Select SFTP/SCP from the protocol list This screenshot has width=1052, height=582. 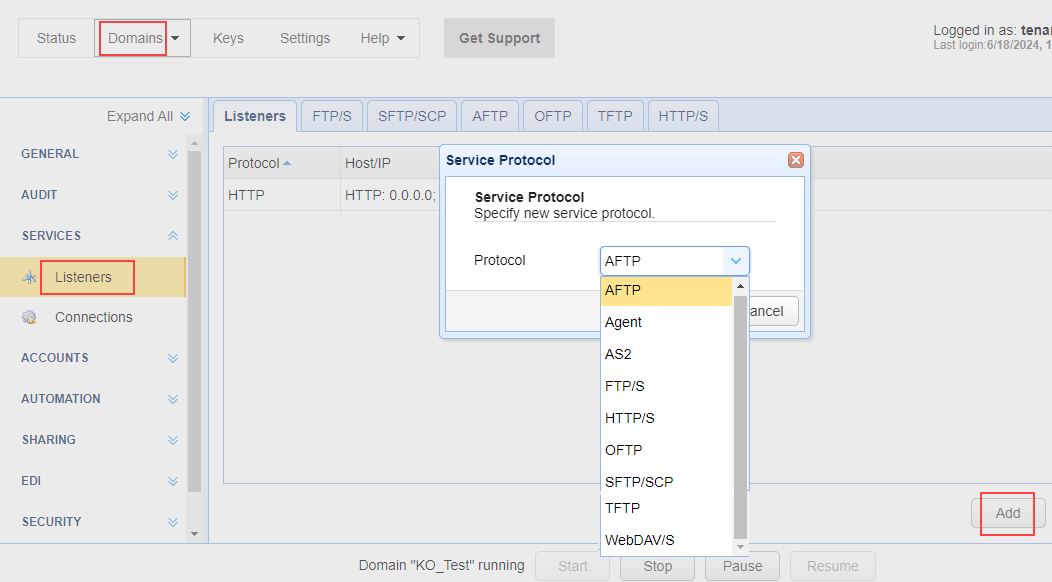(639, 482)
